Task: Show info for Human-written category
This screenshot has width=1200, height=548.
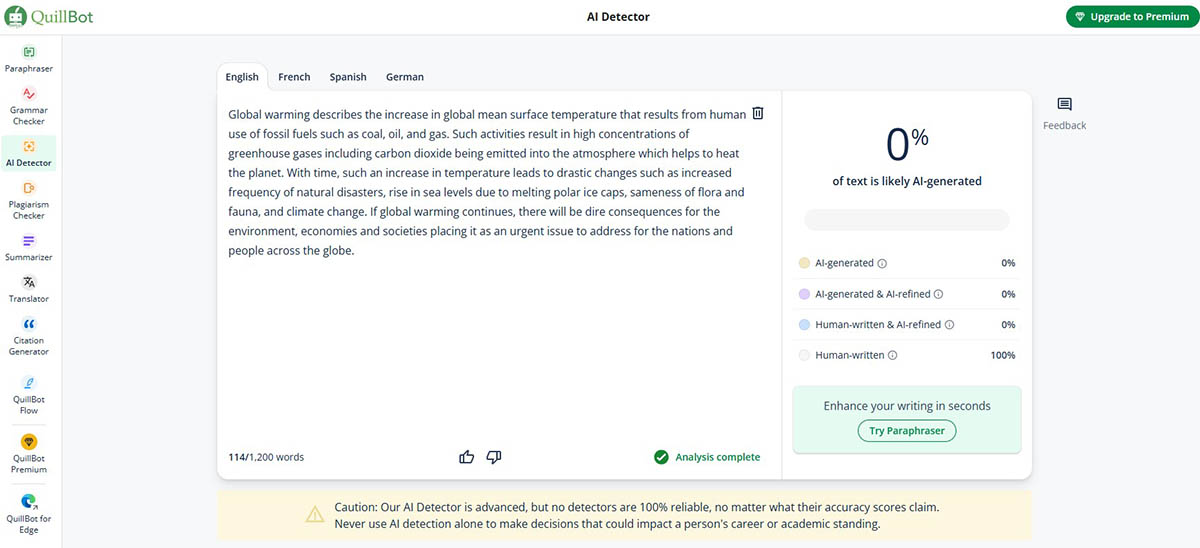Action: coord(892,355)
